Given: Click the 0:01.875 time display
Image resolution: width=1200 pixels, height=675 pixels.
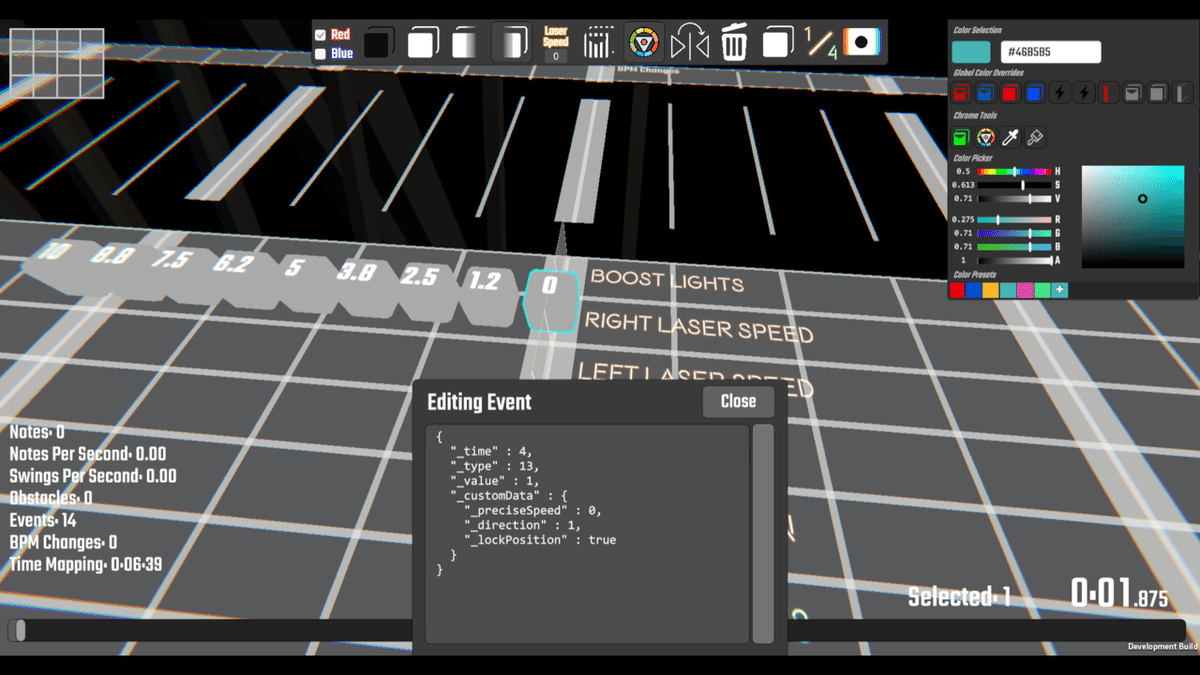Looking at the screenshot, I should [x=1119, y=593].
